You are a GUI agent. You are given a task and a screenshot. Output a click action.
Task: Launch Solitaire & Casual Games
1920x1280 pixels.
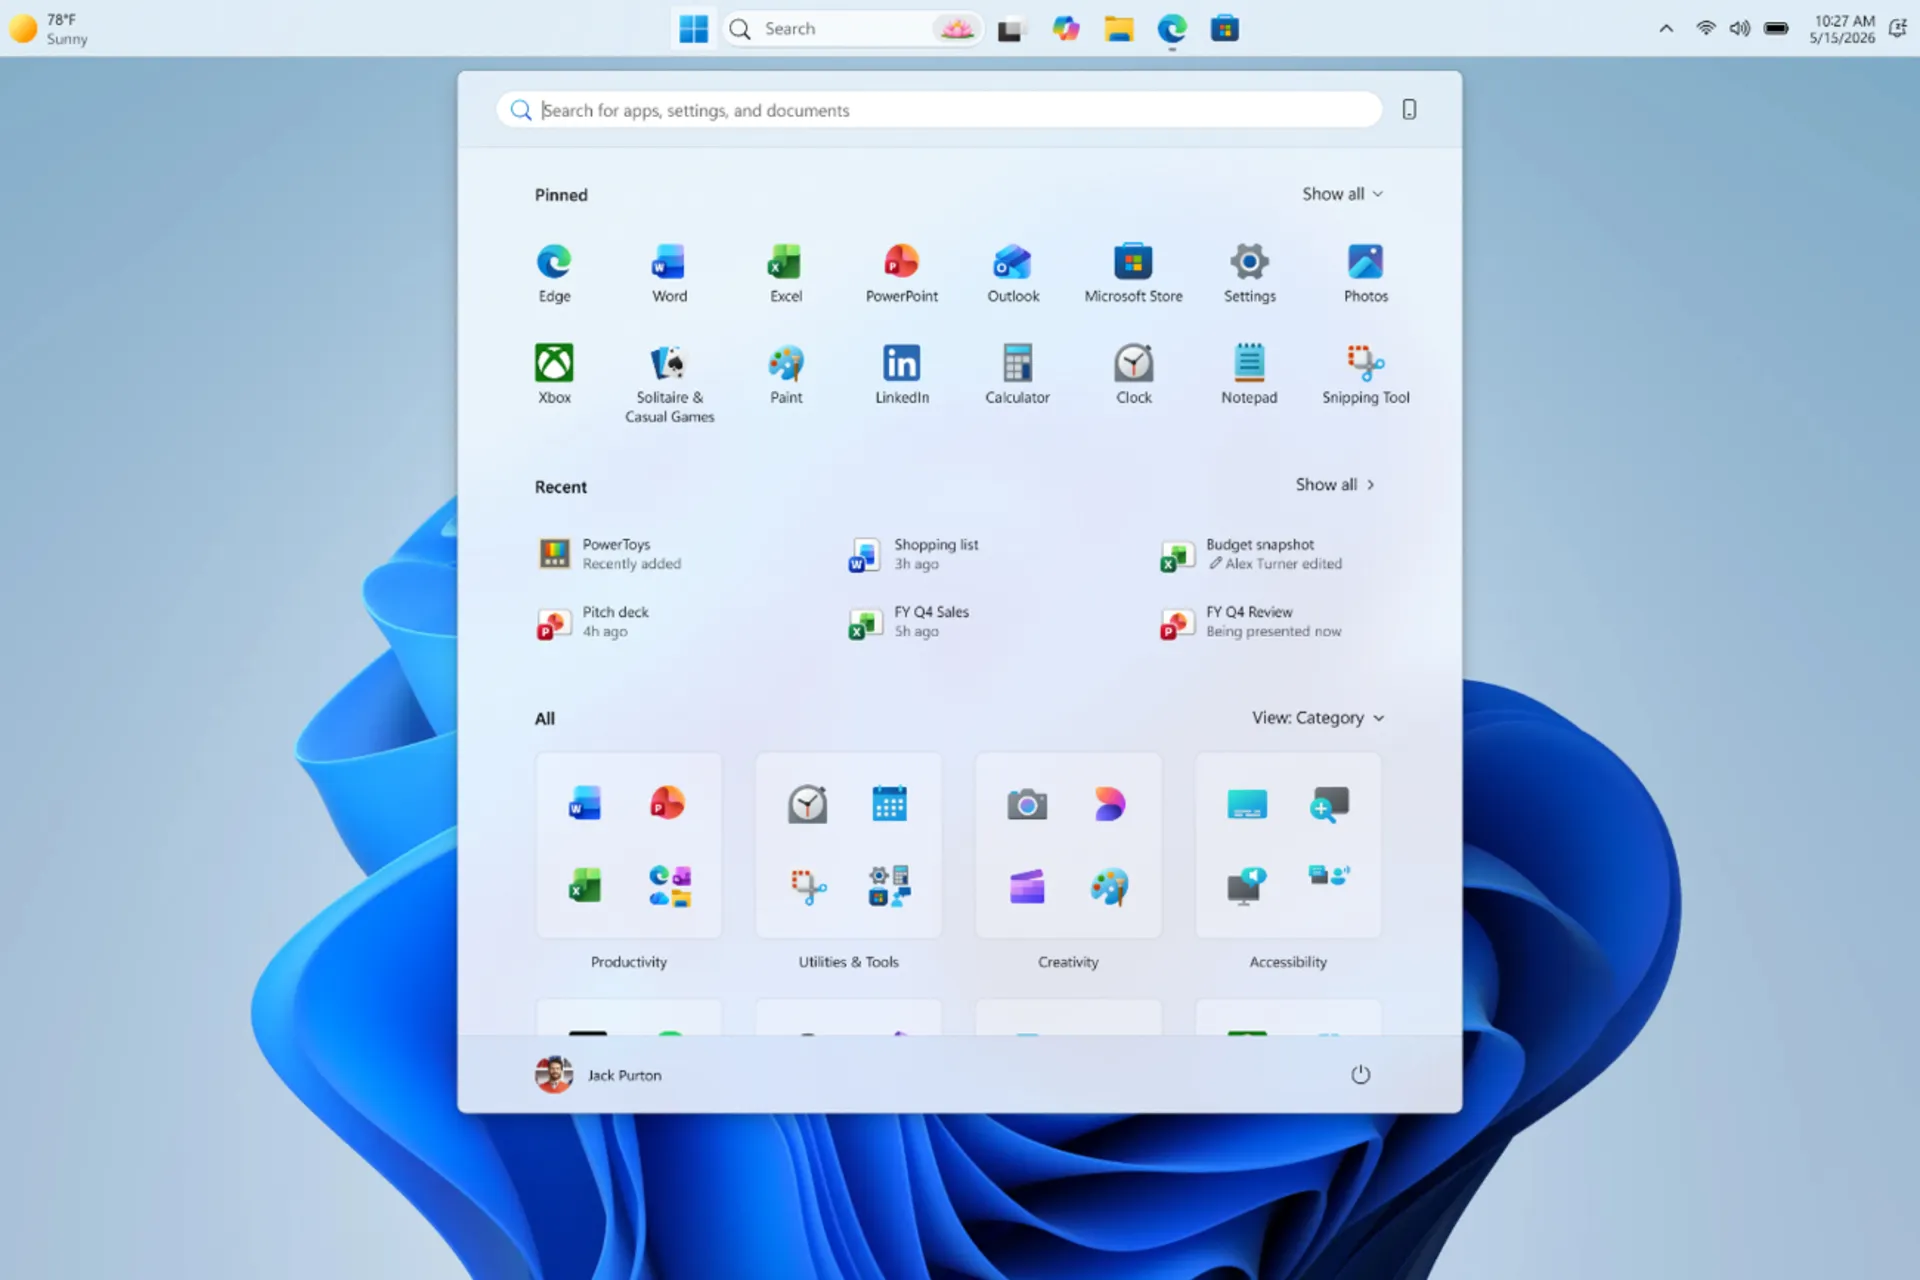[x=669, y=383]
